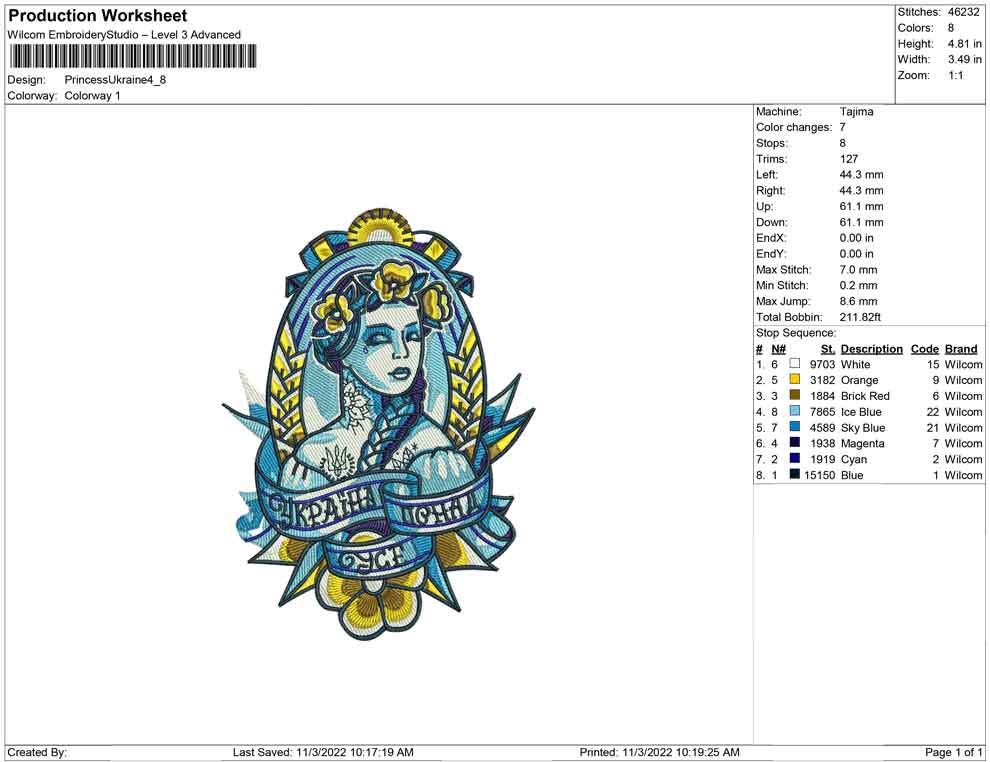Click the Brick Red thread swatch
The image size is (990, 762).
pos(795,396)
